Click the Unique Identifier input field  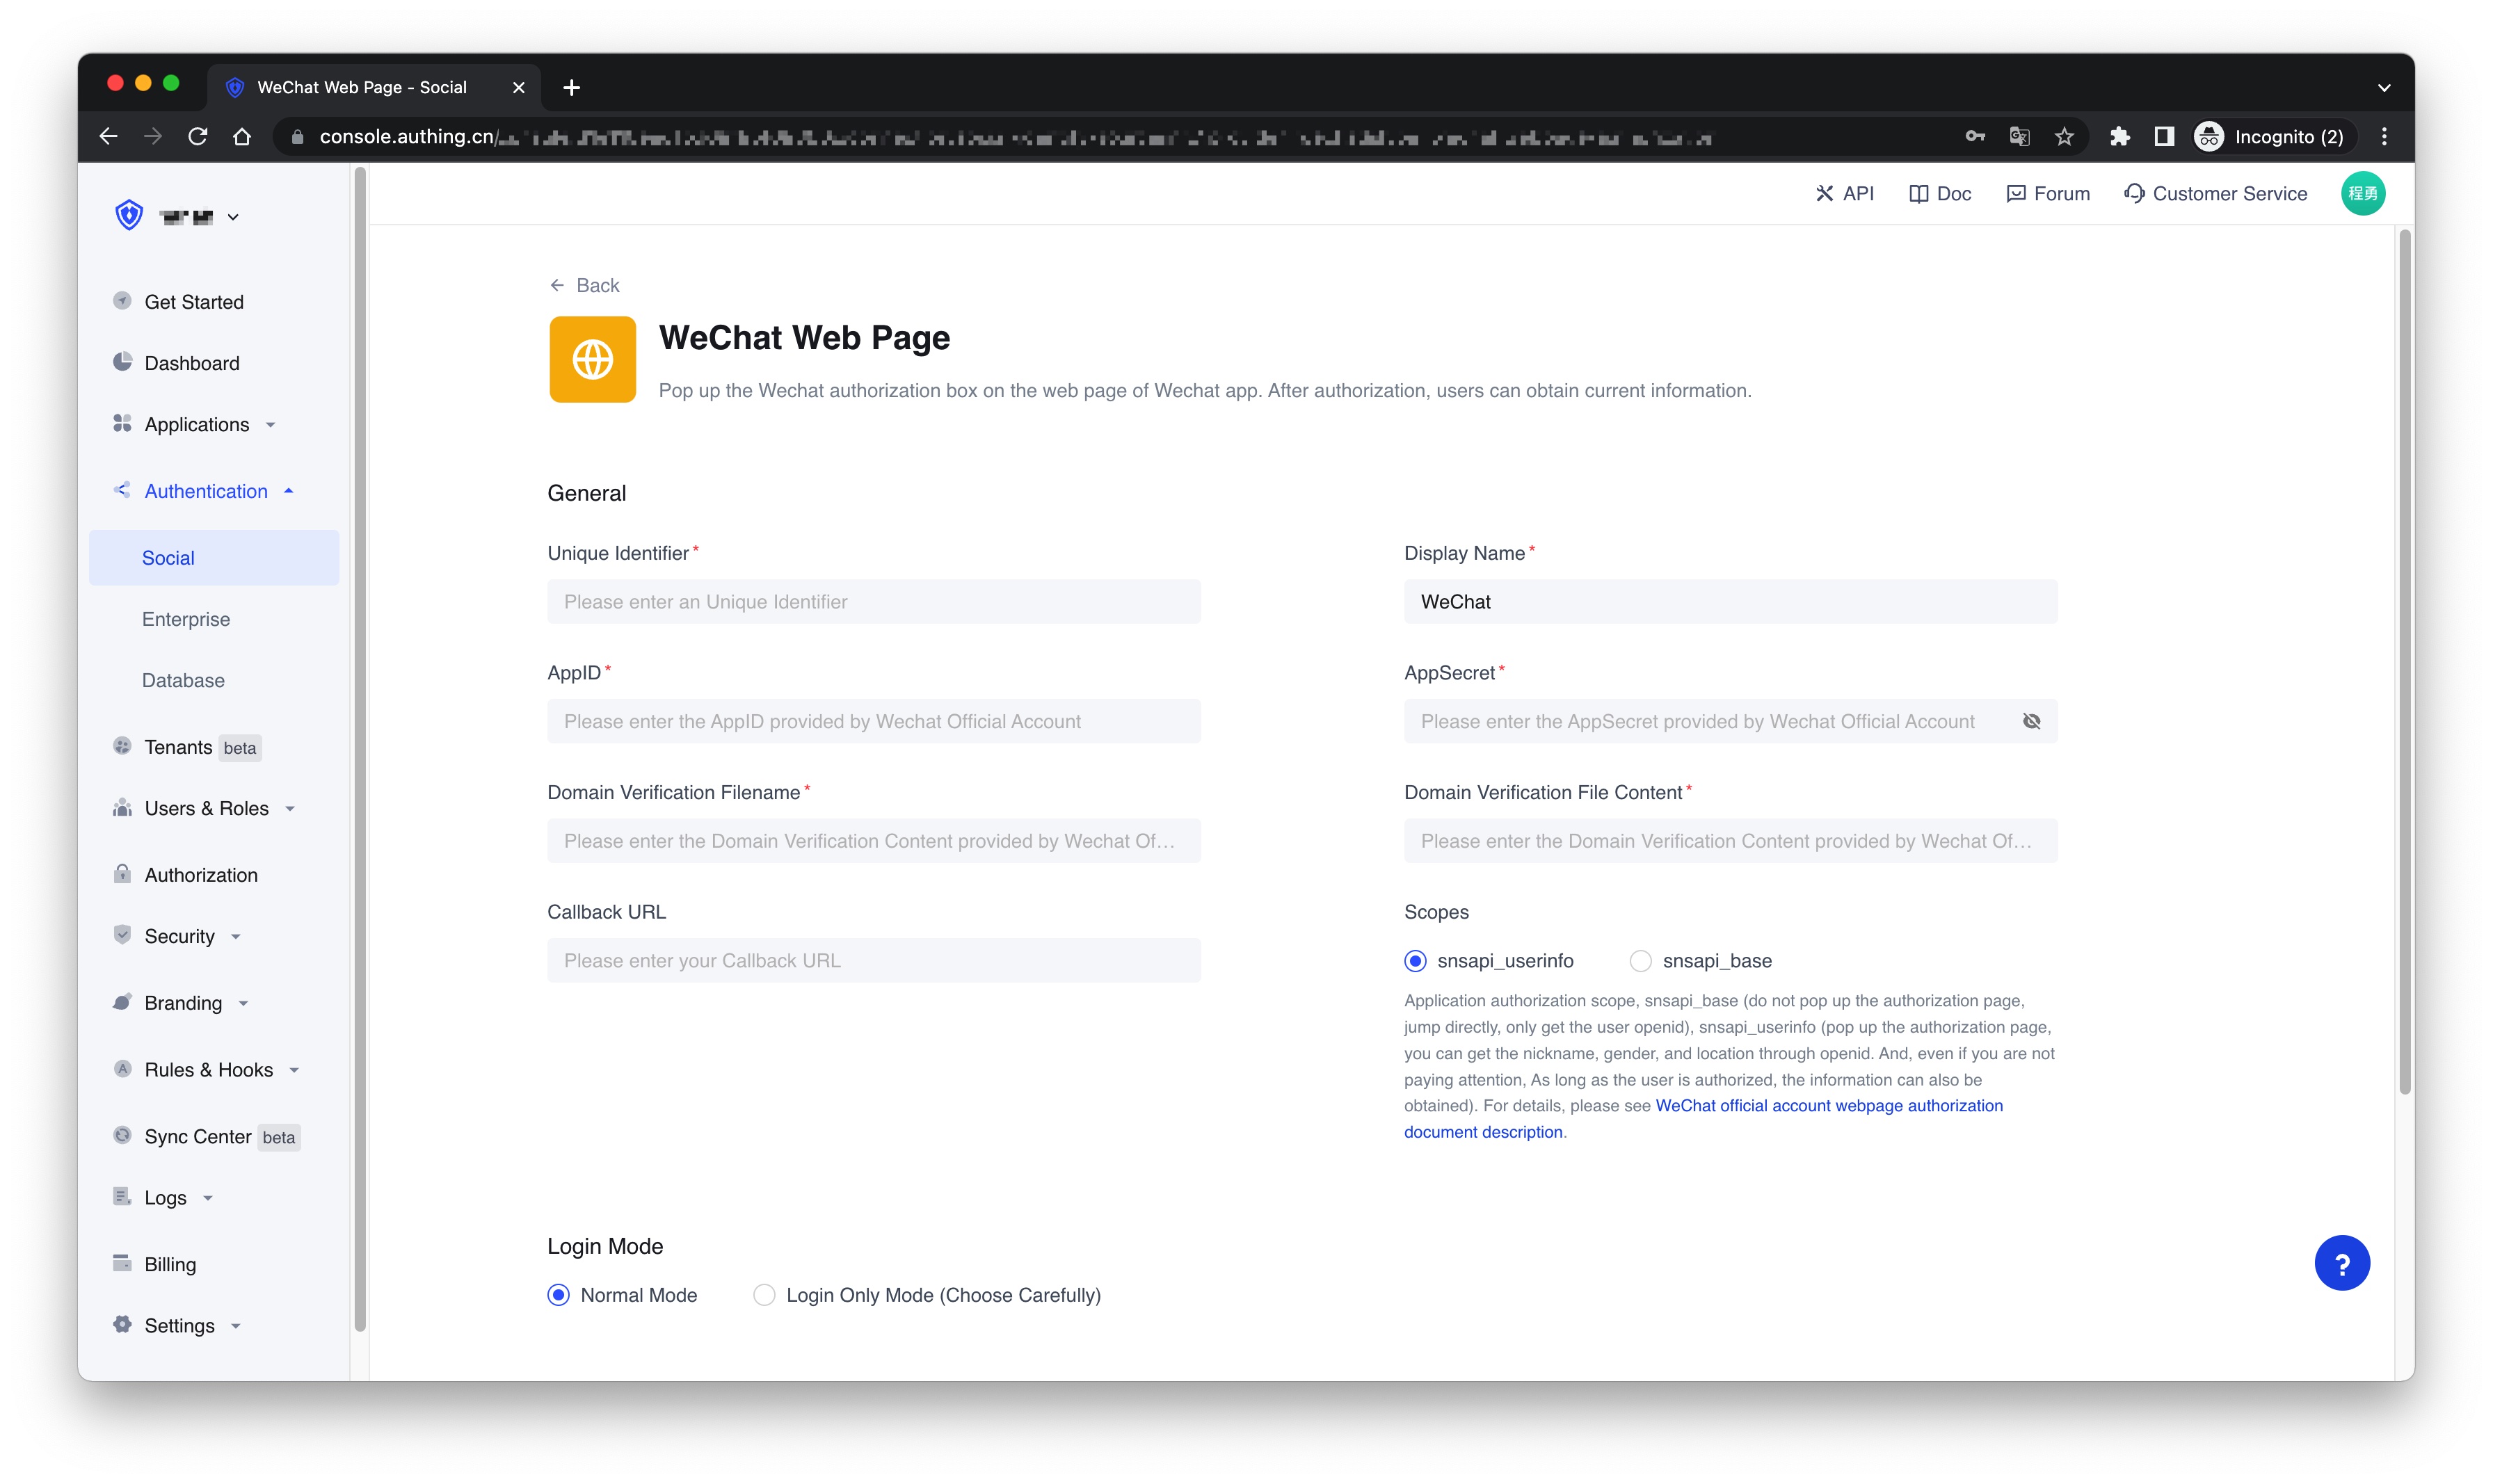(x=873, y=602)
